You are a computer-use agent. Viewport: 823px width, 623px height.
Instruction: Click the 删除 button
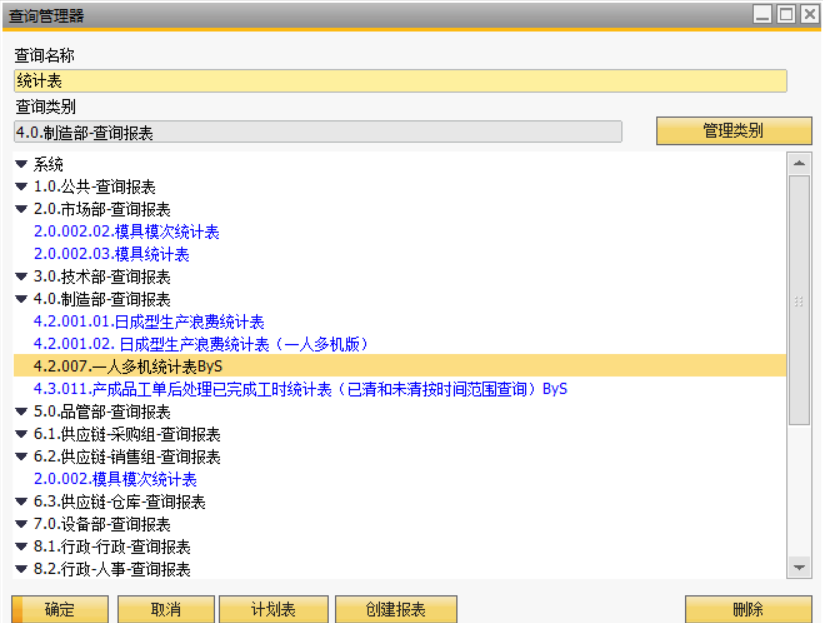click(x=747, y=609)
